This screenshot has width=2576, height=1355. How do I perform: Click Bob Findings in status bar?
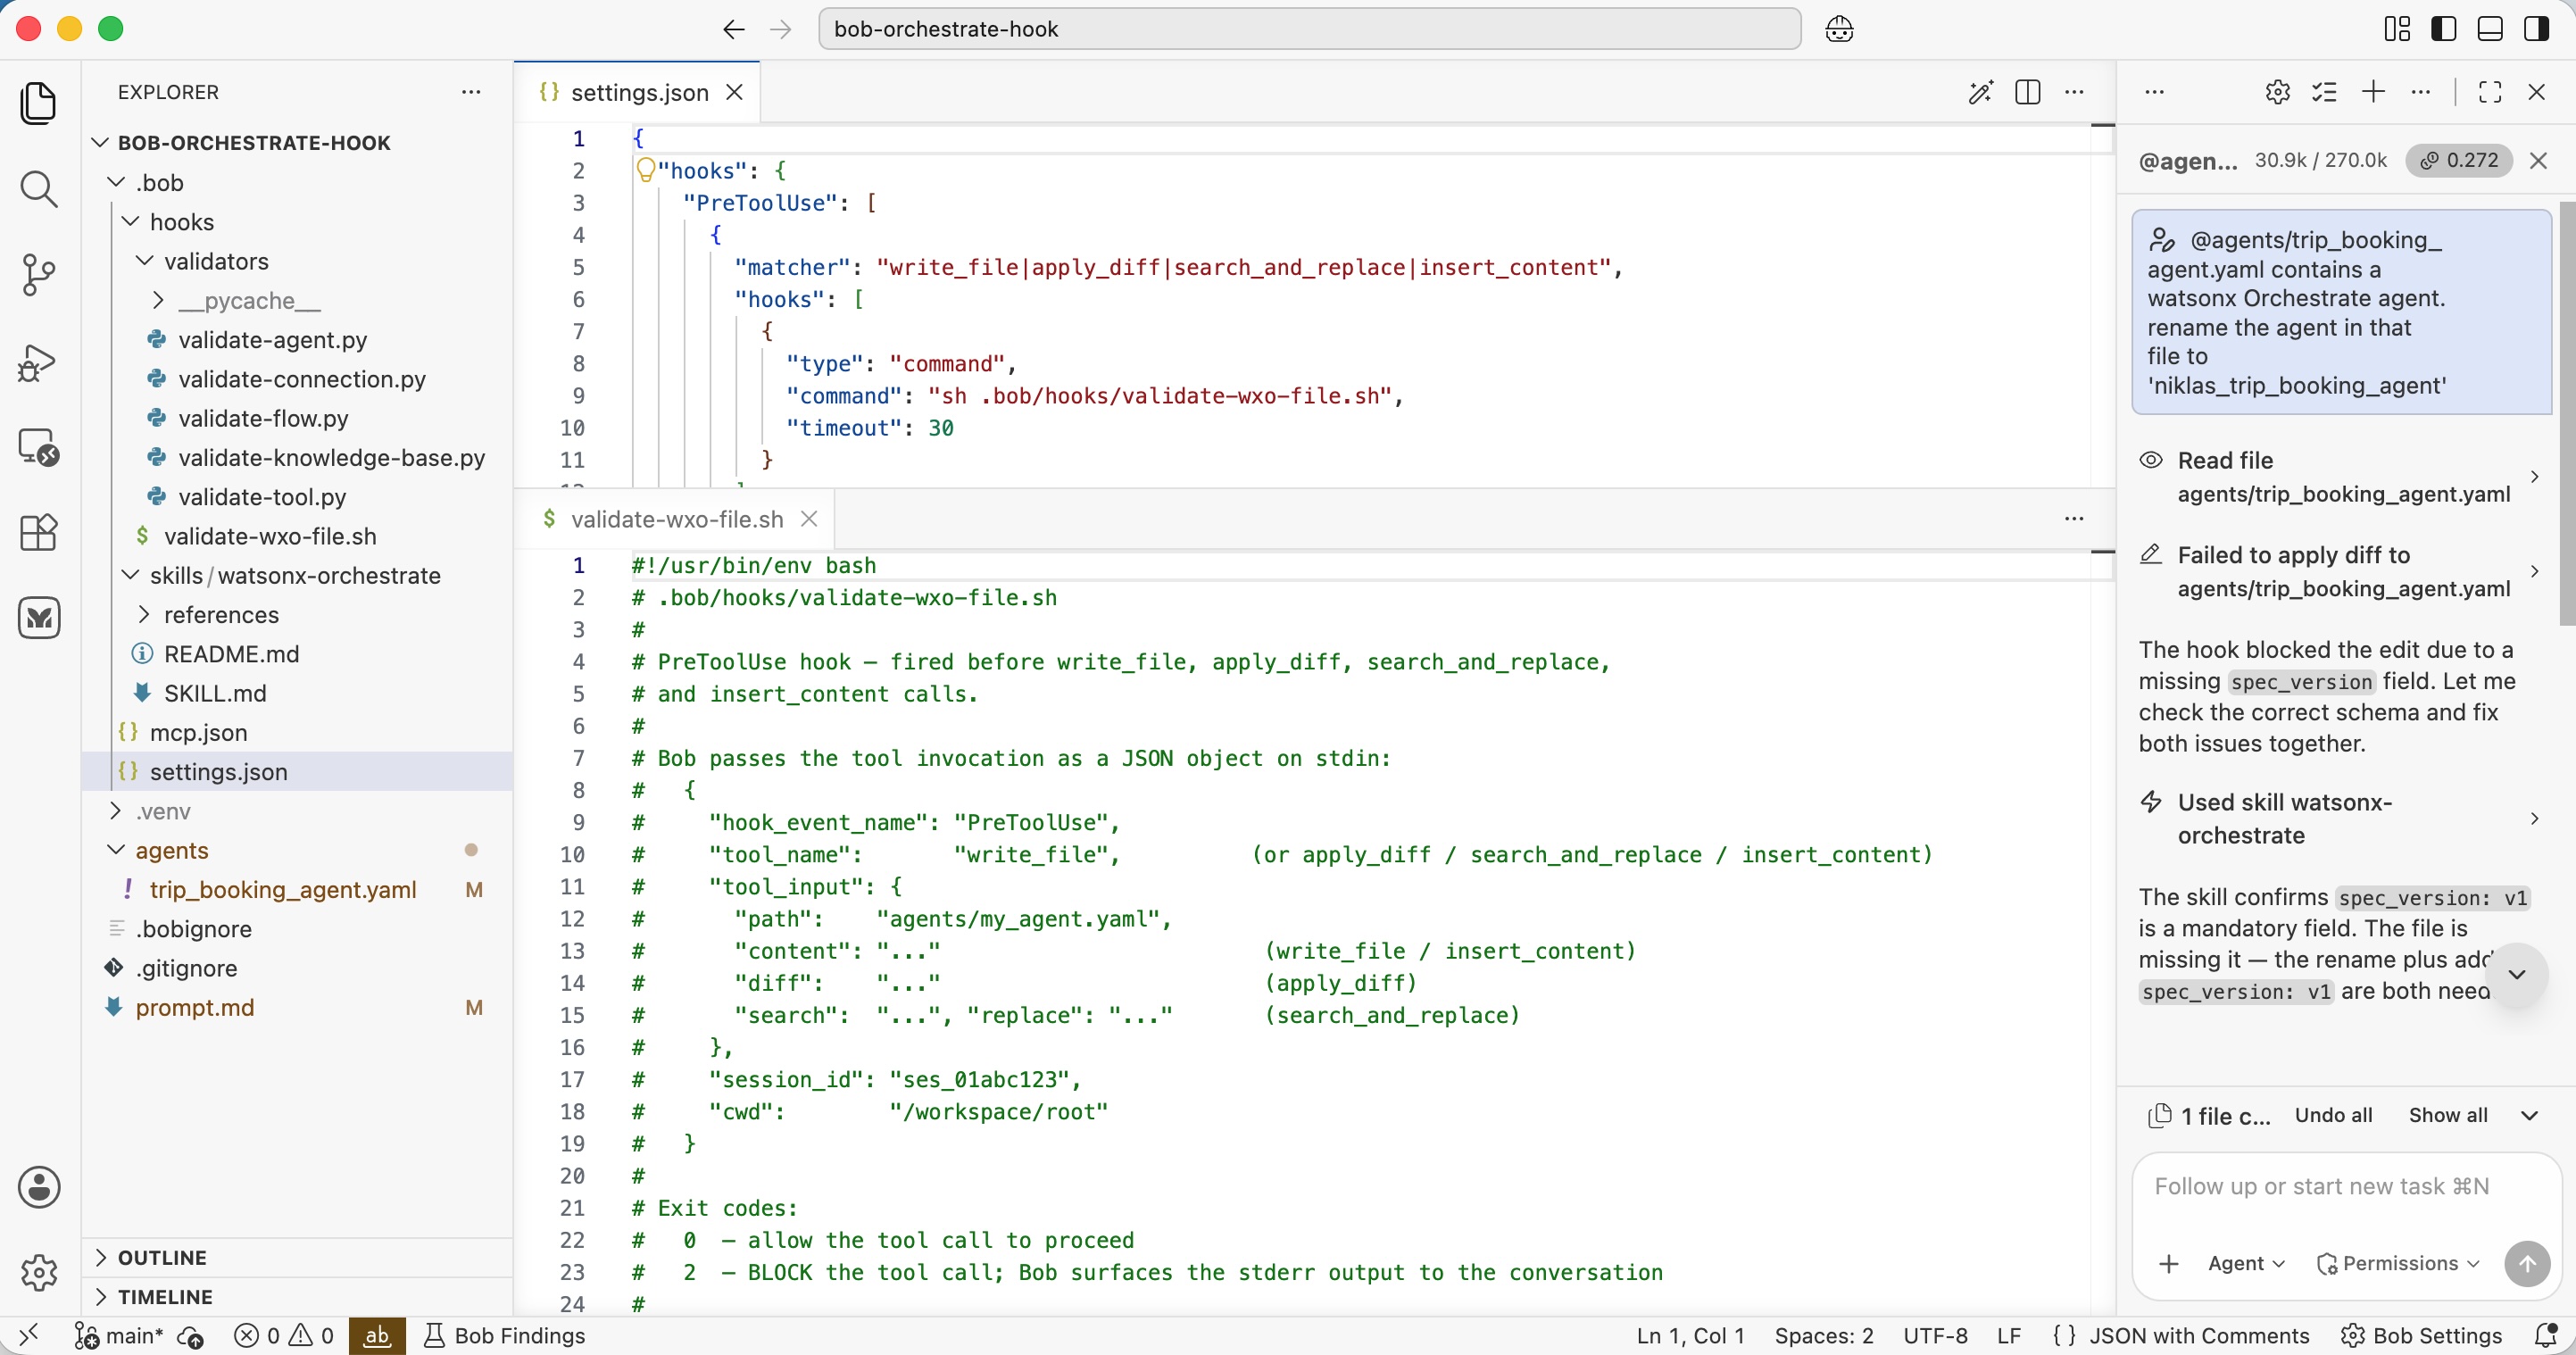tap(505, 1335)
